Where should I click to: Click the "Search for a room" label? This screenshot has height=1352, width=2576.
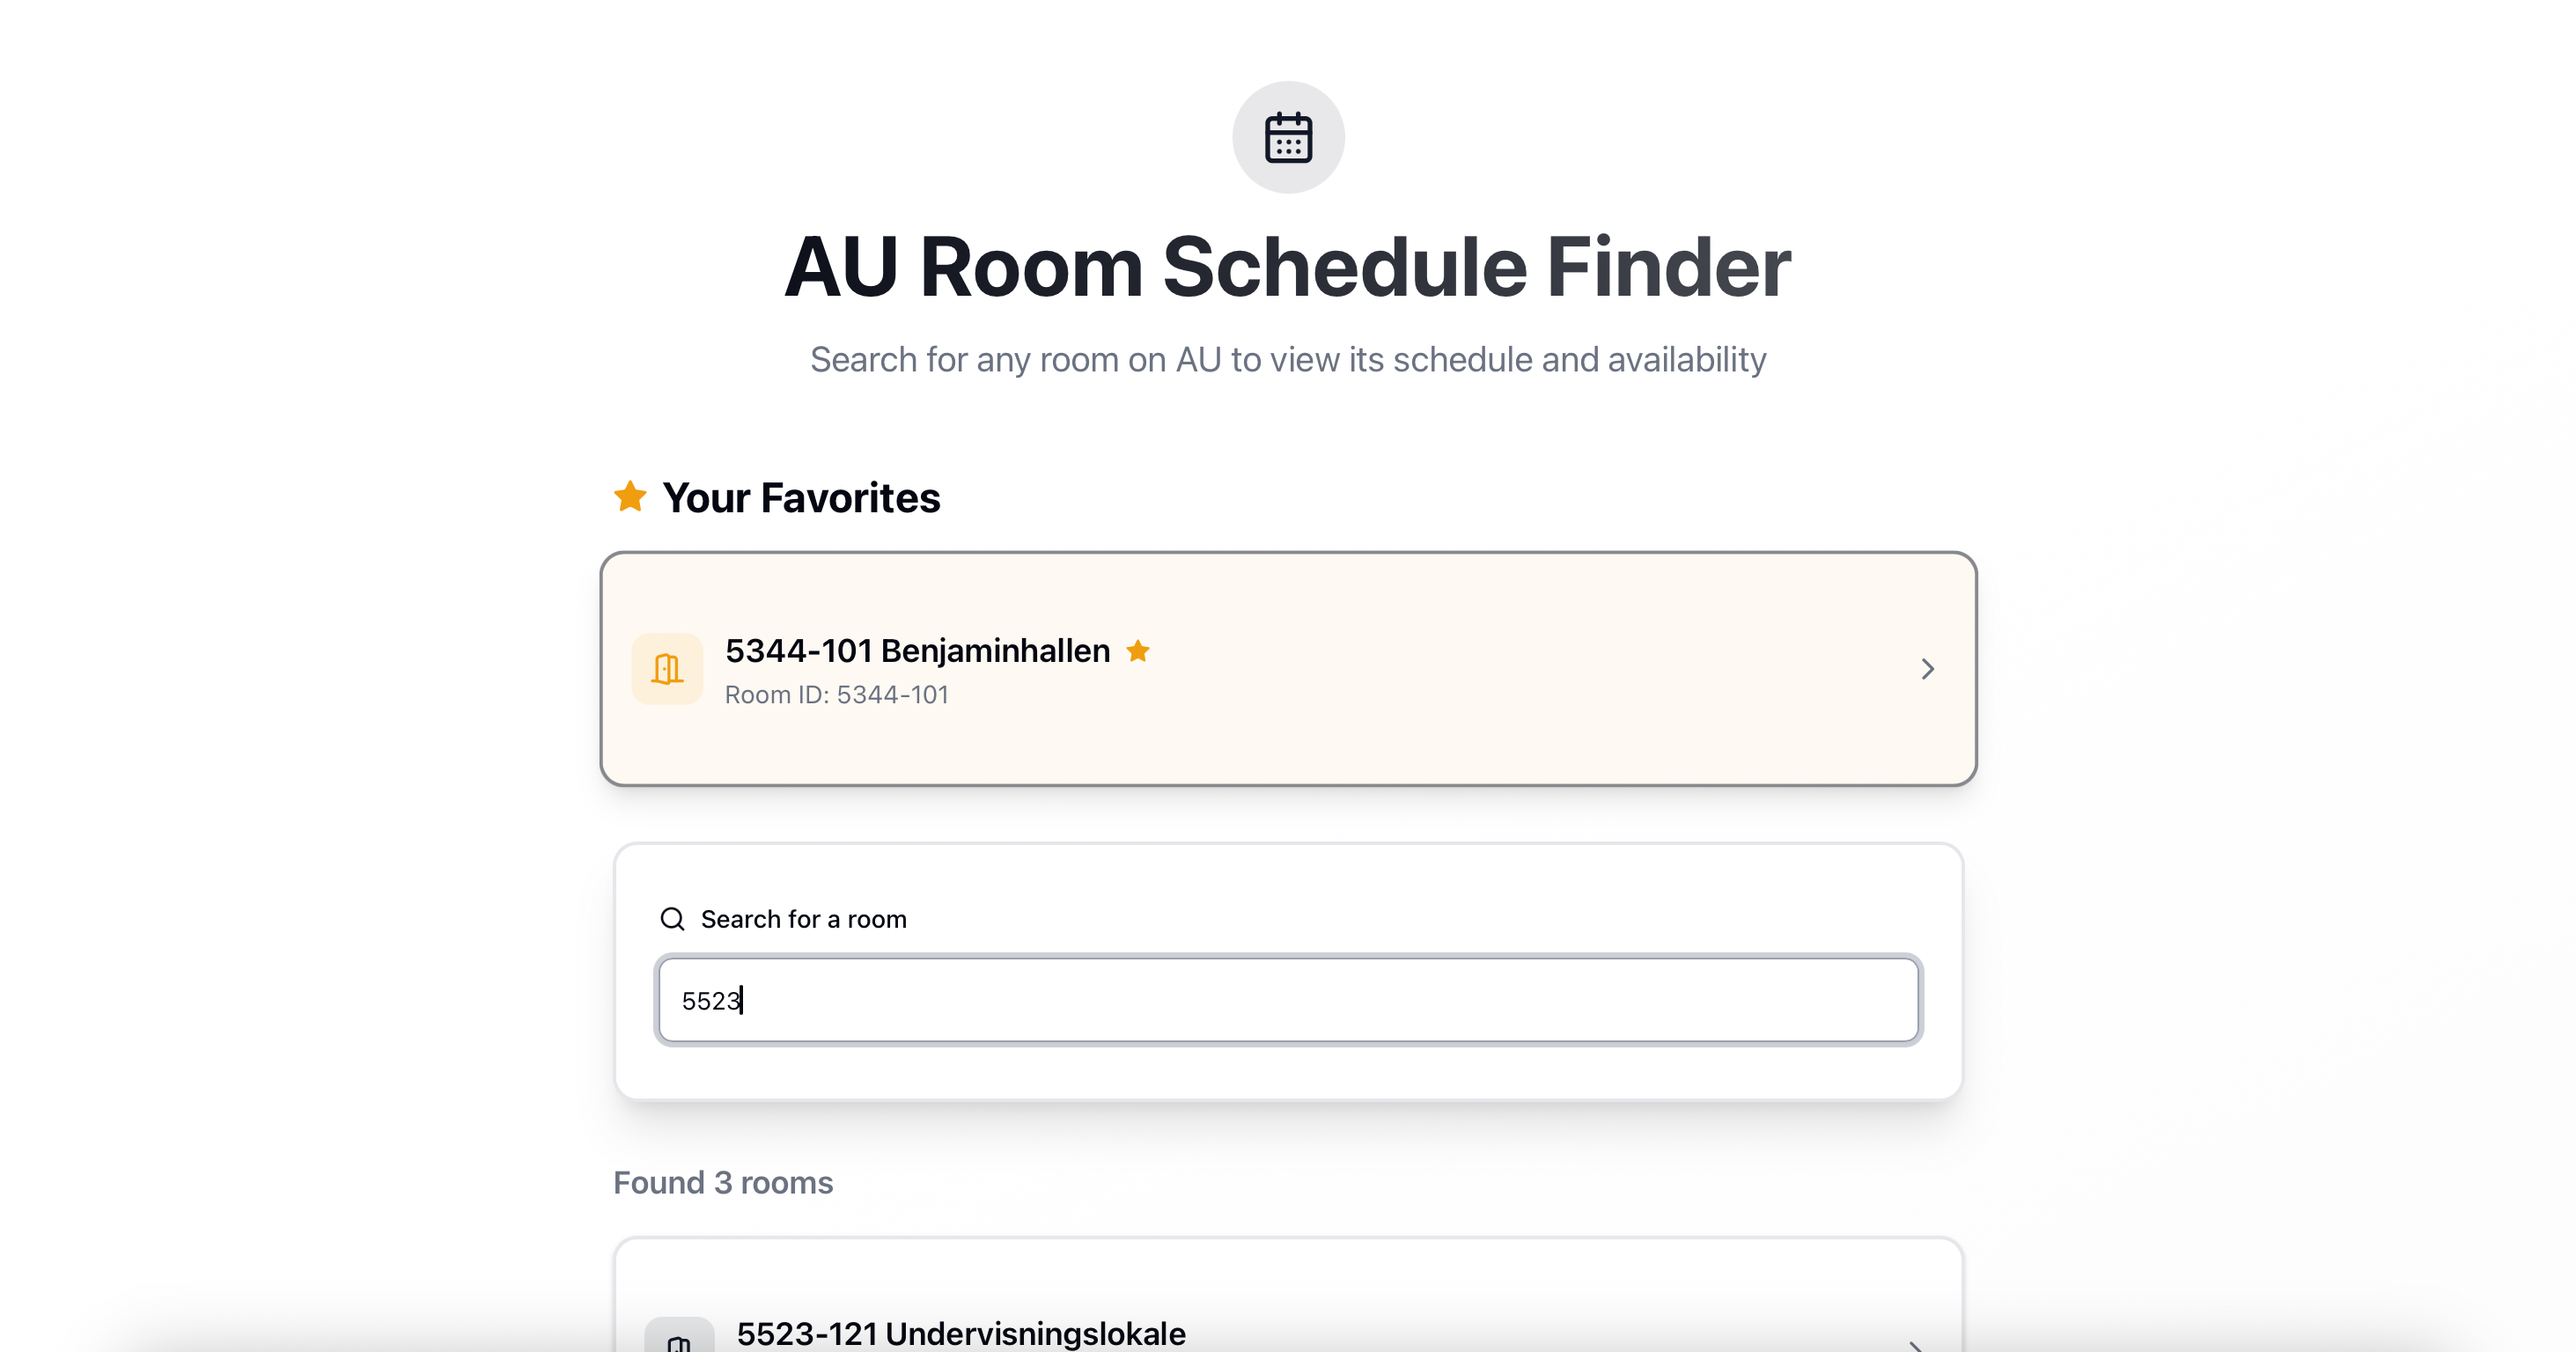pyautogui.click(x=803, y=919)
